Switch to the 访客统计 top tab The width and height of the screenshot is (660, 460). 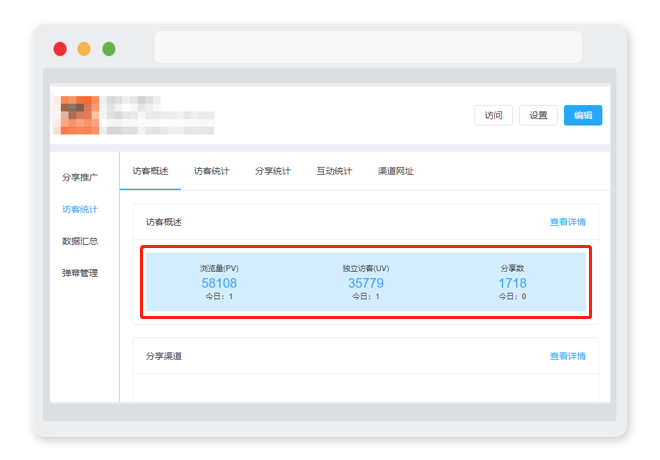(211, 171)
